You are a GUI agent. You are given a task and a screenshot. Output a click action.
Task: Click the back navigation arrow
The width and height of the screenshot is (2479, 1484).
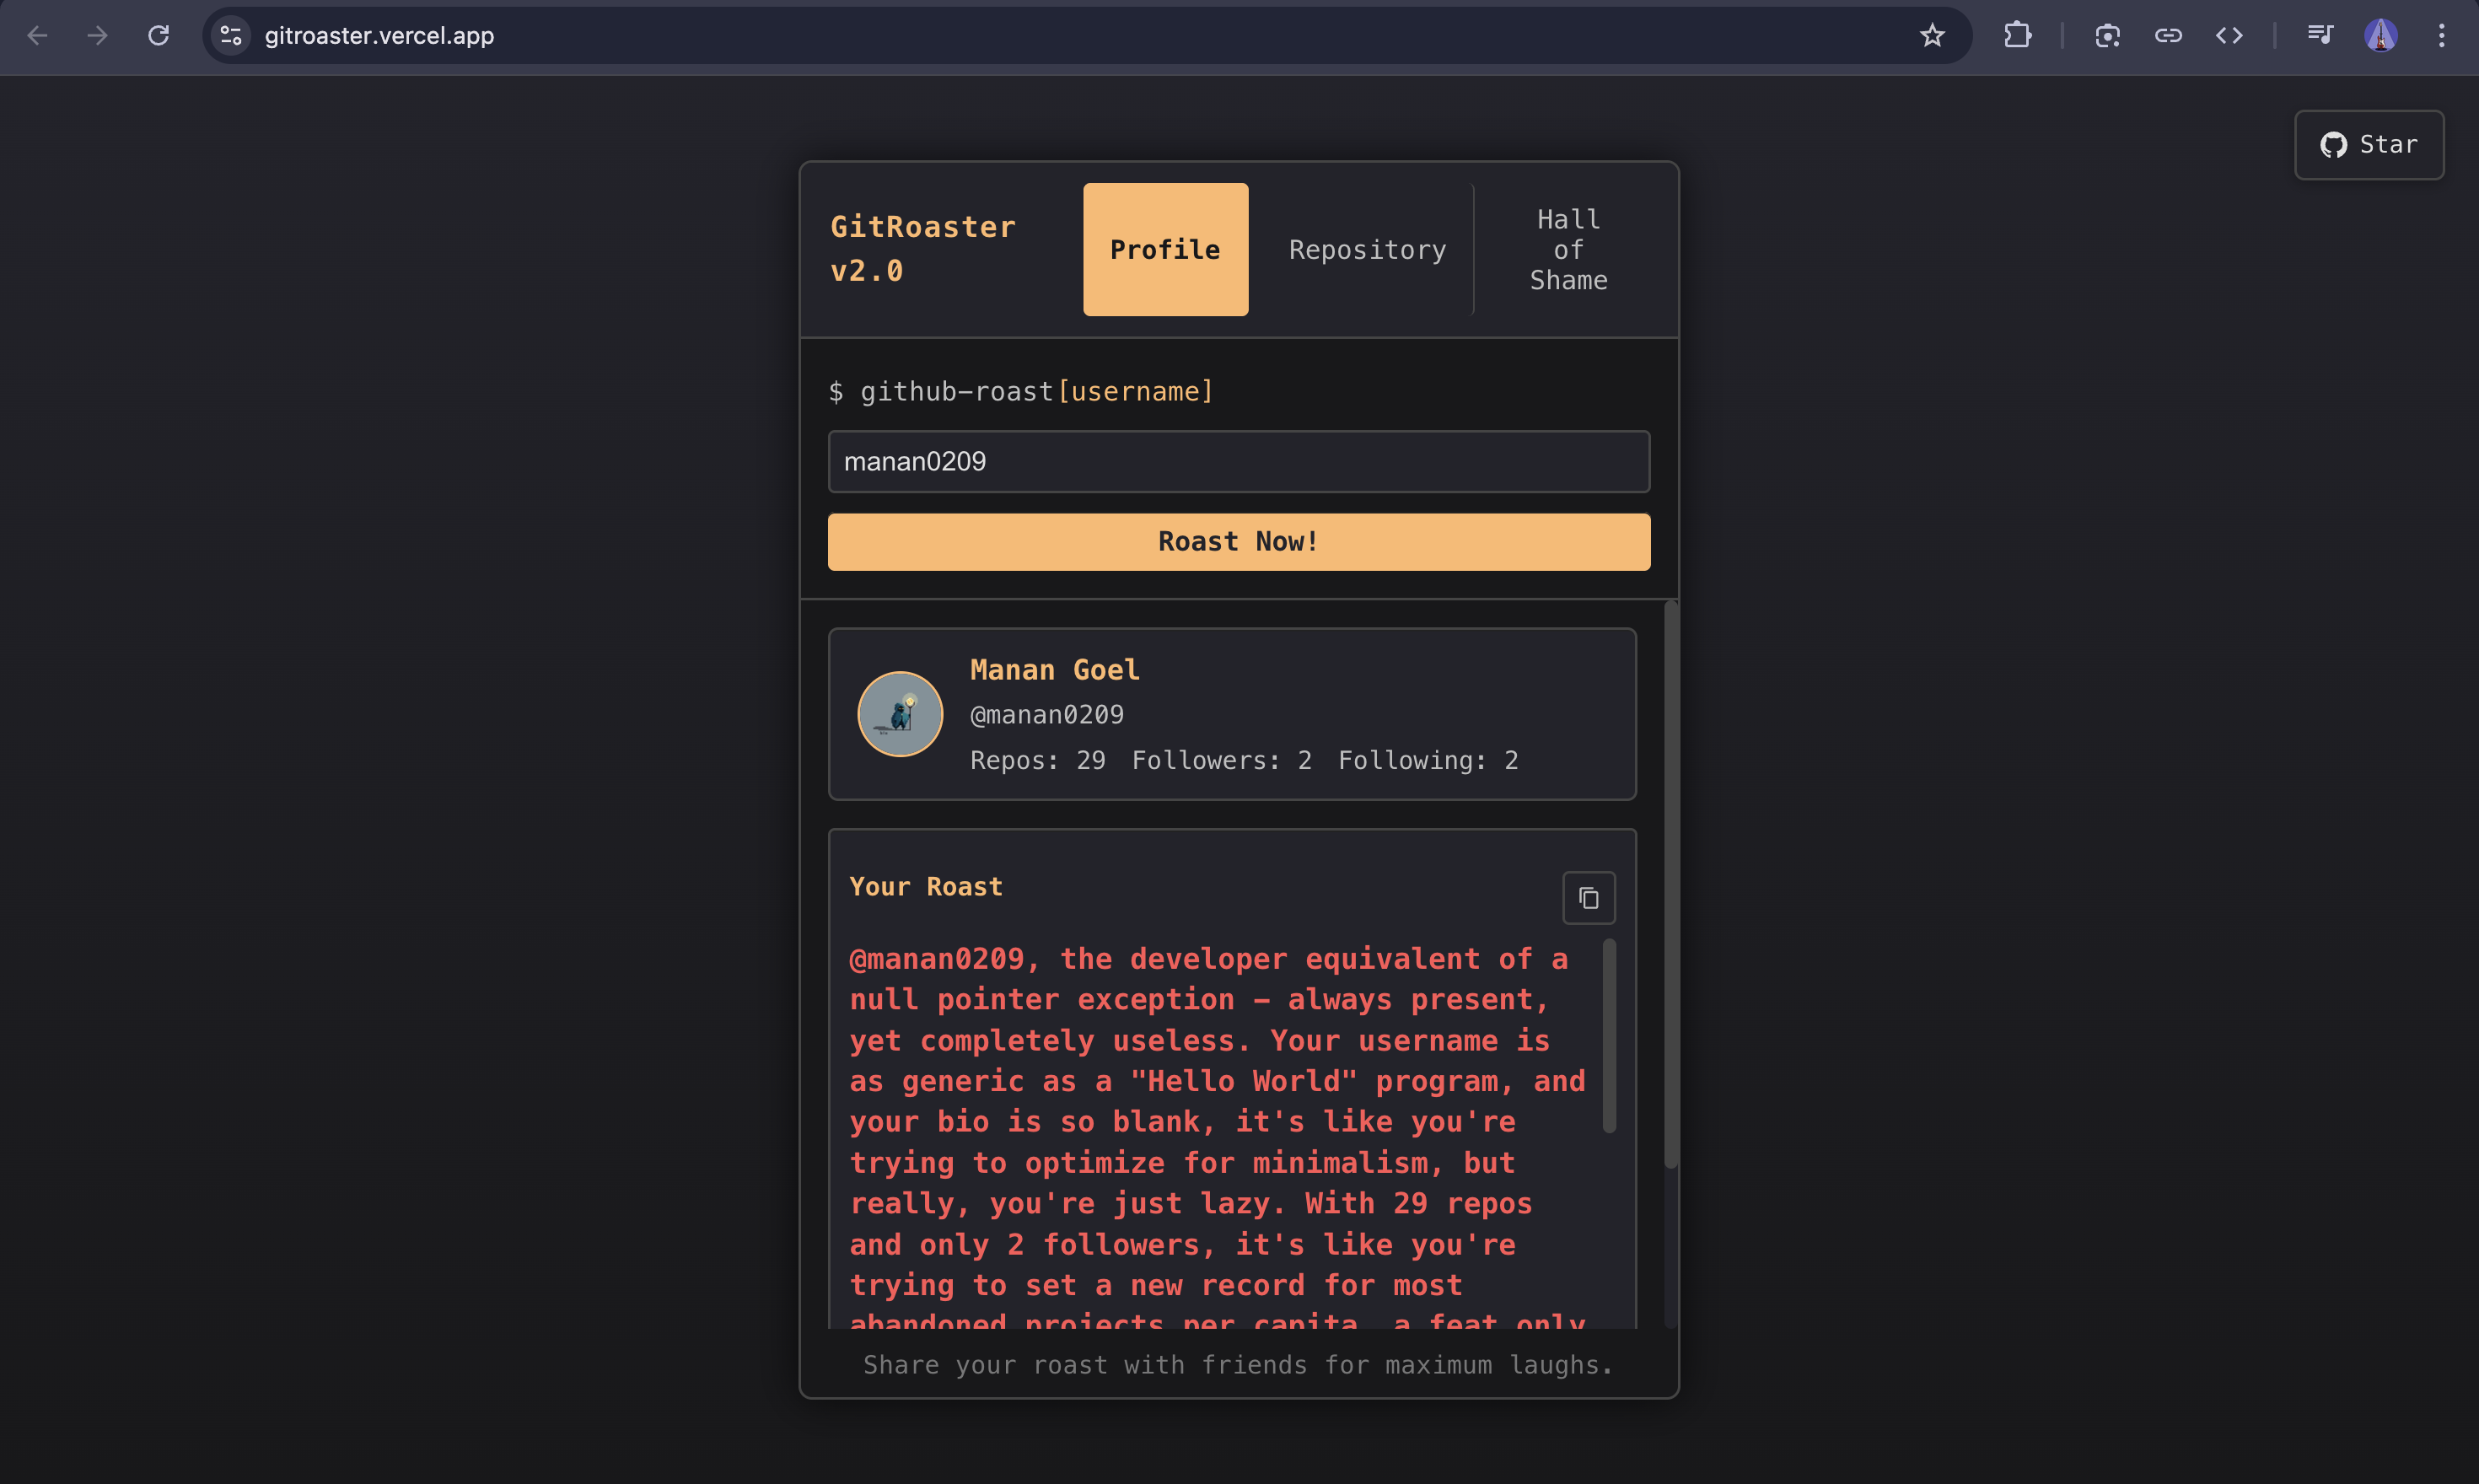coord(37,35)
